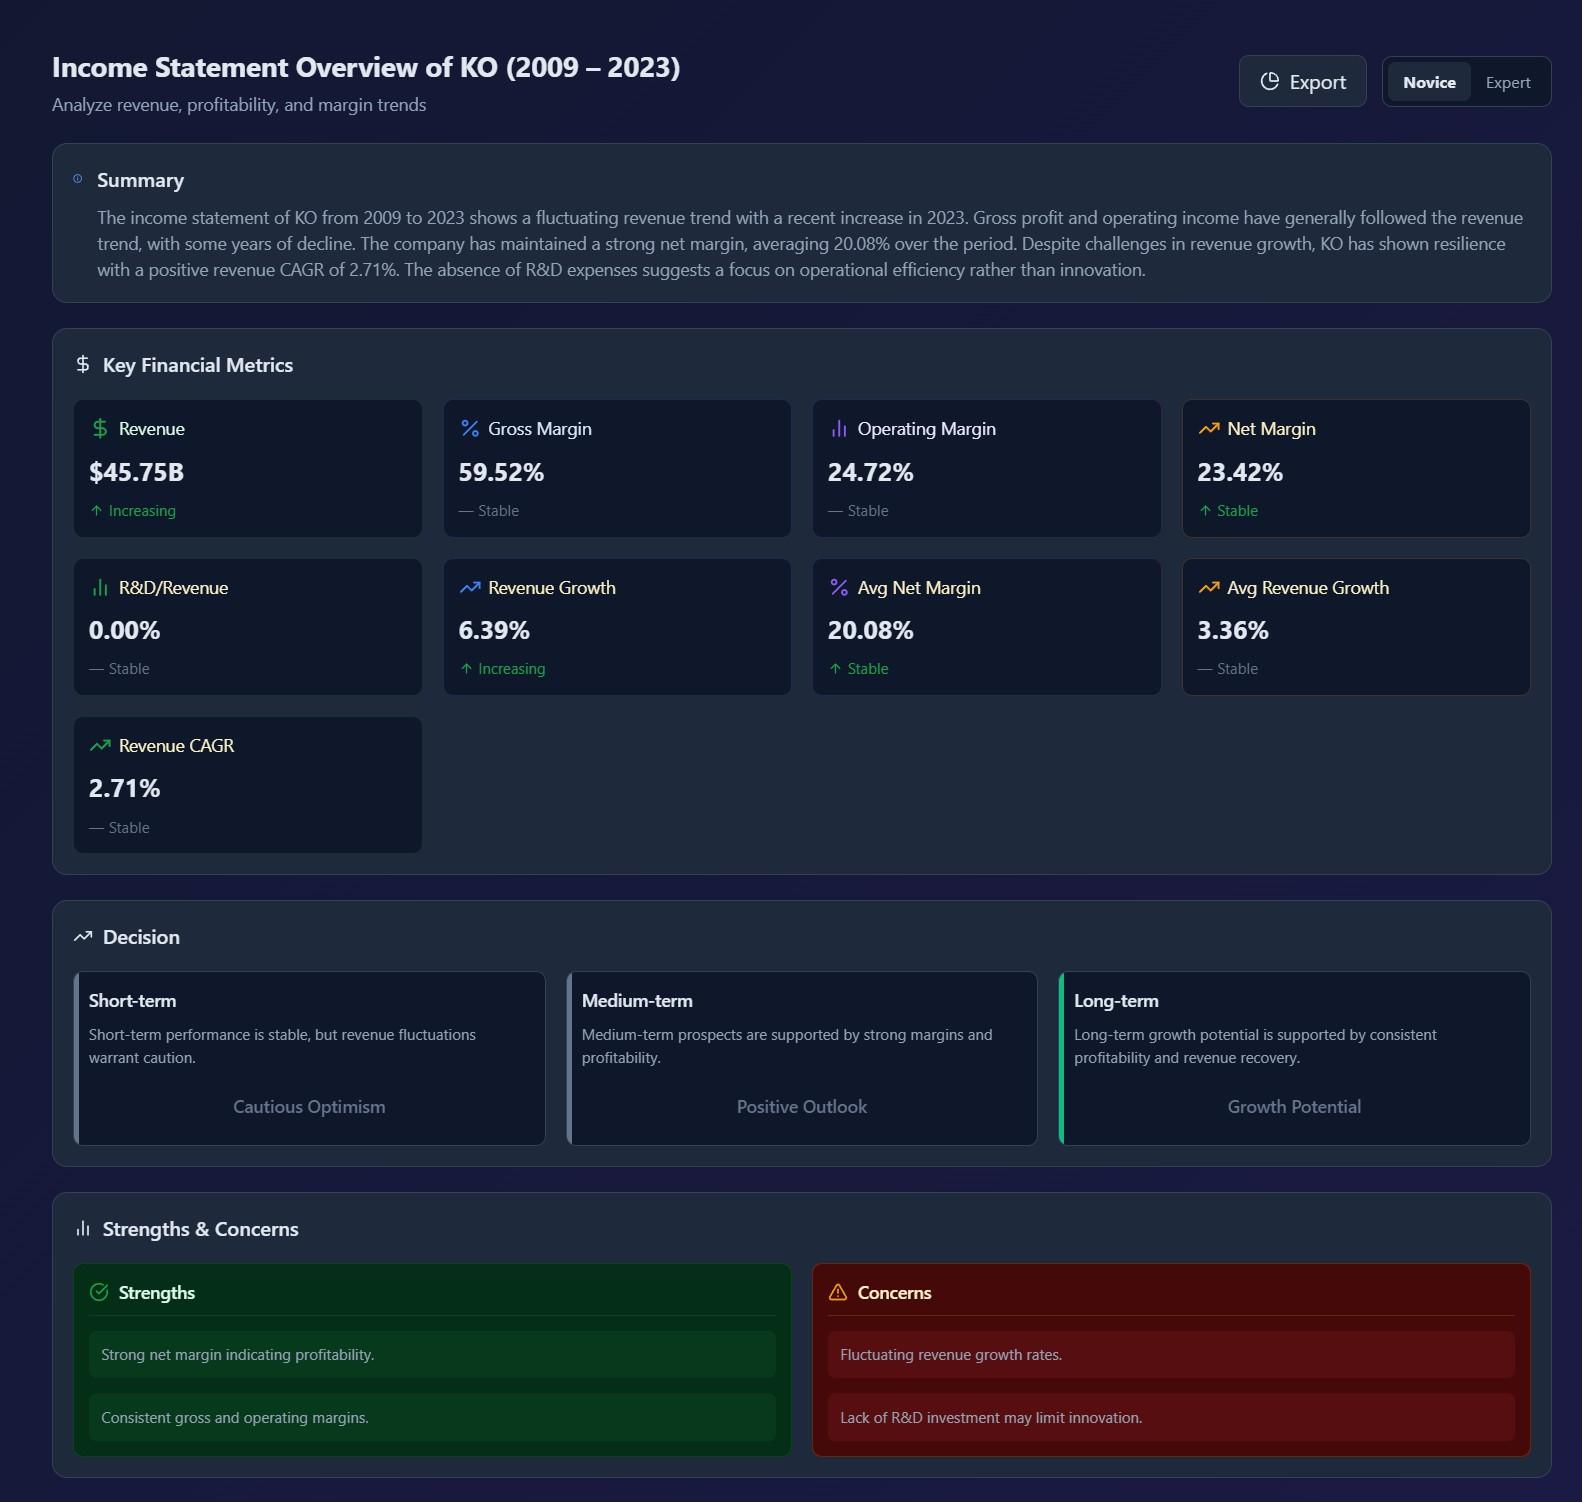Click the trend arrow icon beside Decision heading
The image size is (1582, 1502).
(x=83, y=937)
